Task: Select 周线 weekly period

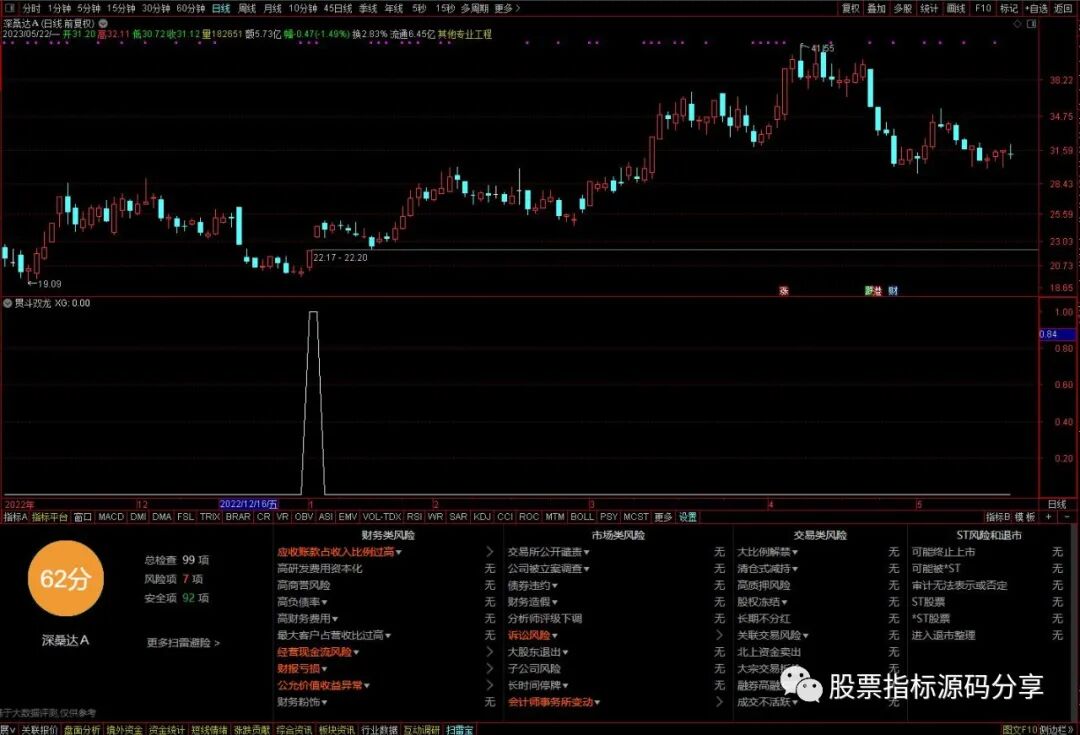Action: 247,8
